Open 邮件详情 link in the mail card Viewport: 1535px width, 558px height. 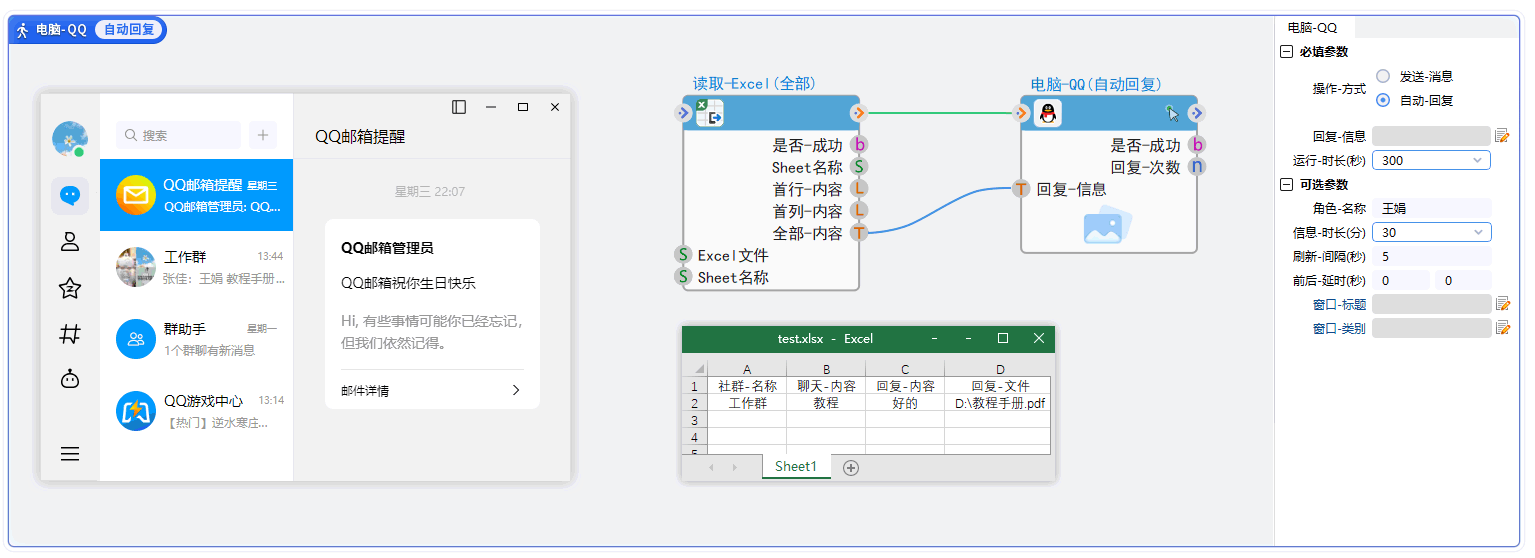[431, 391]
